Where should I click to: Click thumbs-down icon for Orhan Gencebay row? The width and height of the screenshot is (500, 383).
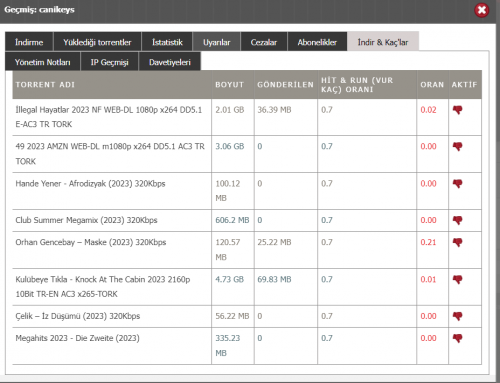tap(457, 242)
